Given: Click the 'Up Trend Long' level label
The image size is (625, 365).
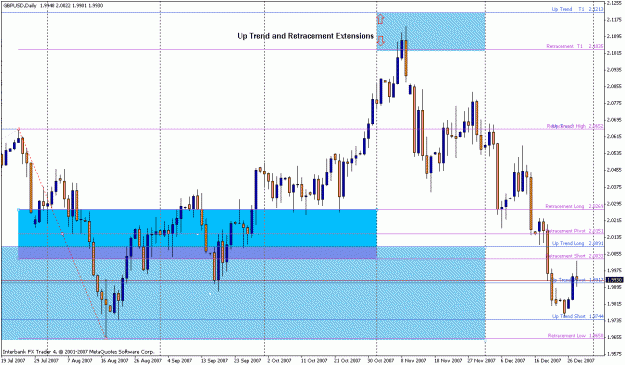Looking at the screenshot, I should click(x=577, y=243).
